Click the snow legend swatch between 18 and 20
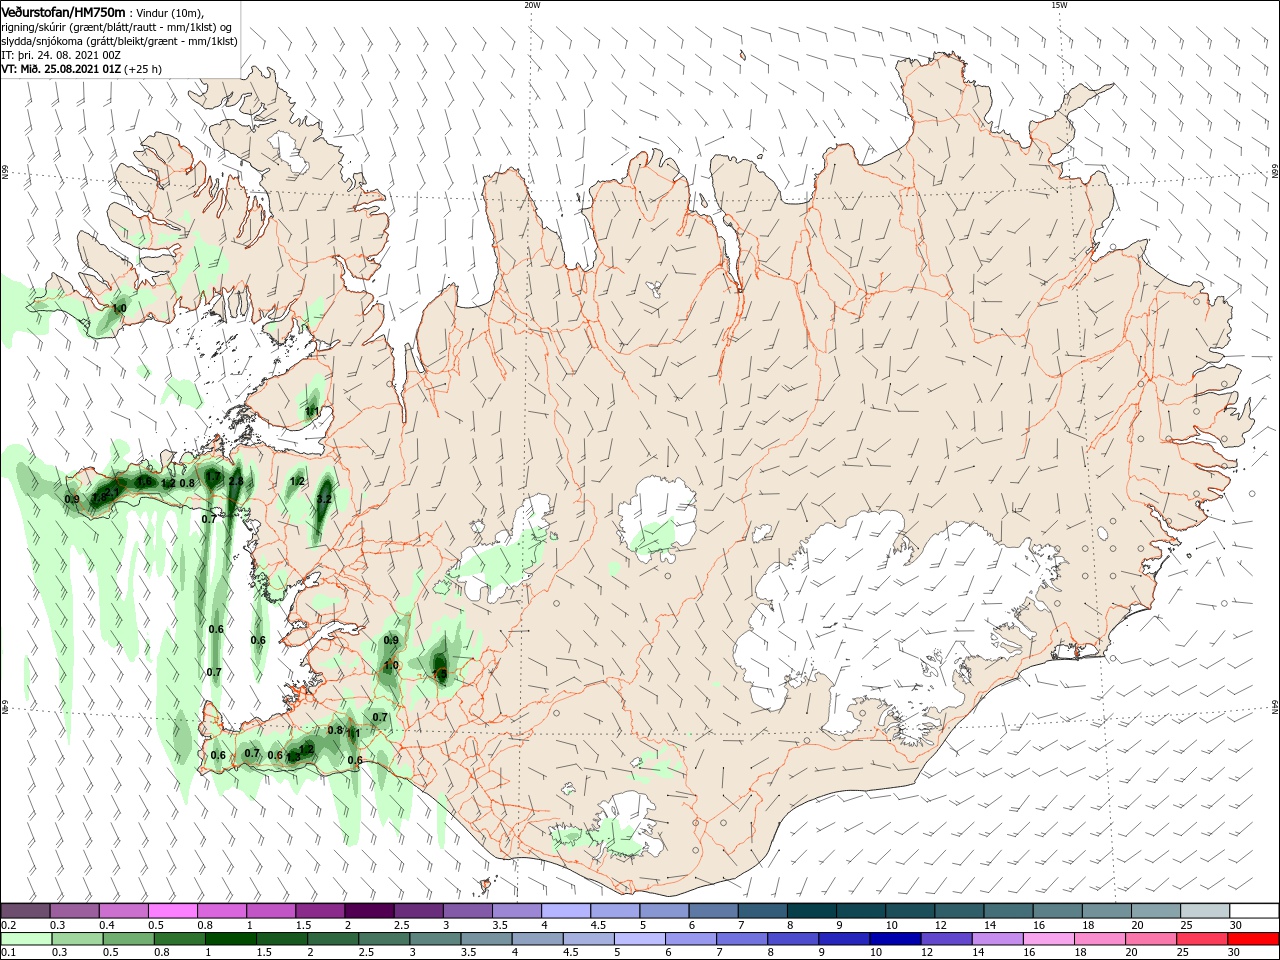The width and height of the screenshot is (1280, 960). click(1107, 910)
